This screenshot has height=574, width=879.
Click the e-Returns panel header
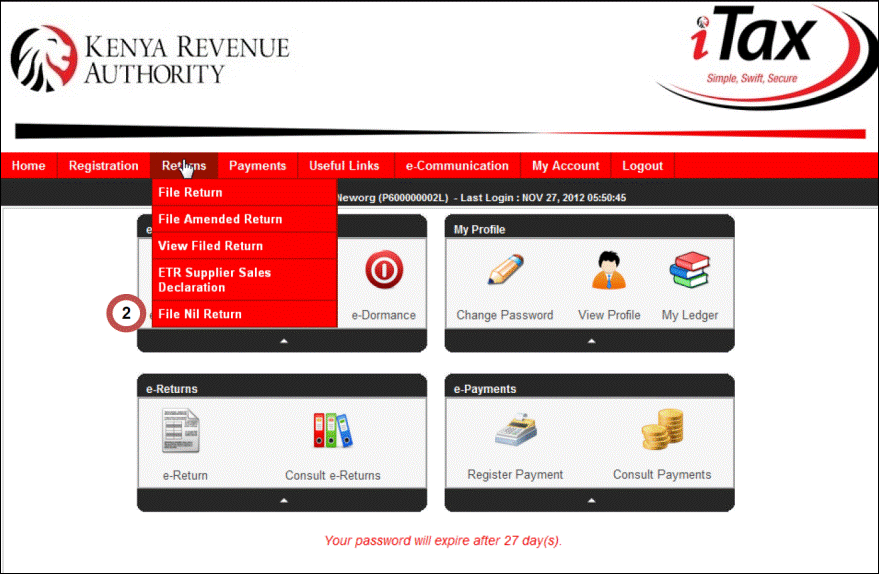[x=282, y=387]
